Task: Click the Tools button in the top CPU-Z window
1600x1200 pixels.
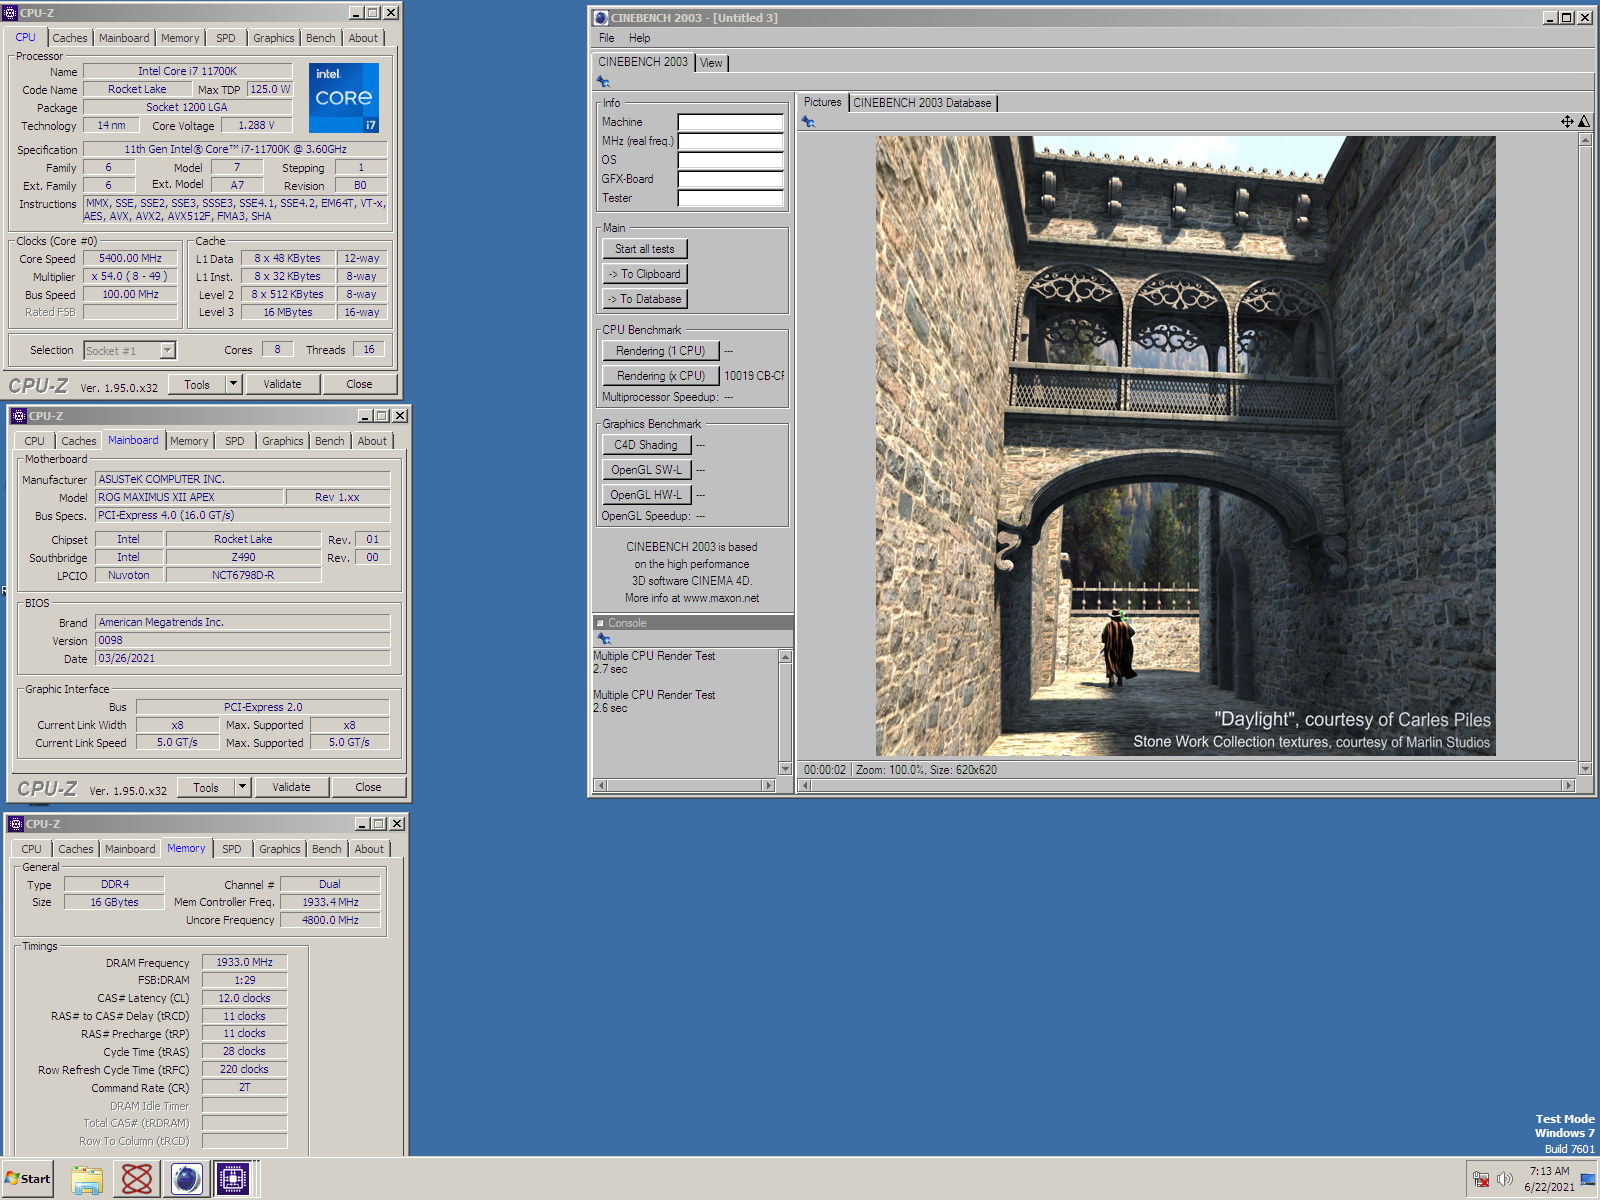Action: point(197,384)
